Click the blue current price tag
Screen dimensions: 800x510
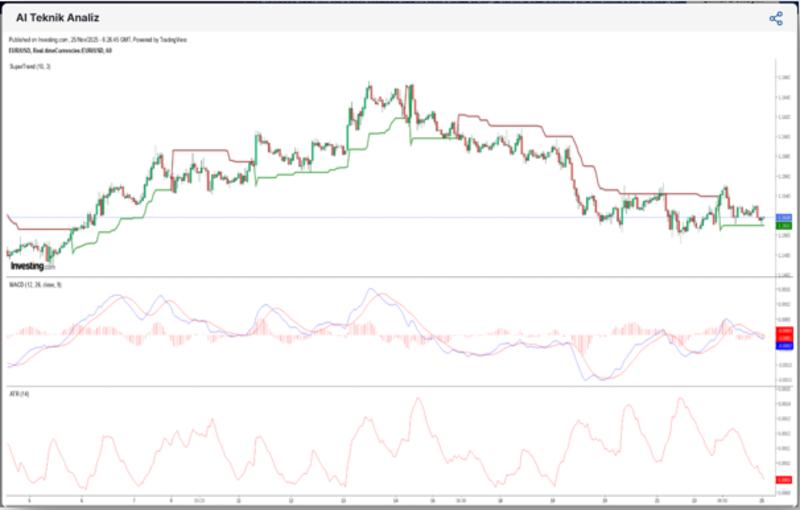[784, 217]
